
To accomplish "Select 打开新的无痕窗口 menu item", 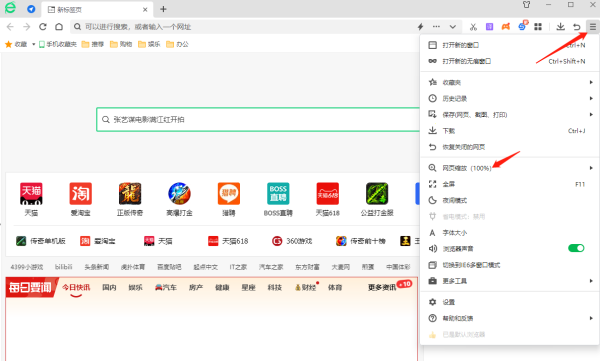I will coord(509,61).
